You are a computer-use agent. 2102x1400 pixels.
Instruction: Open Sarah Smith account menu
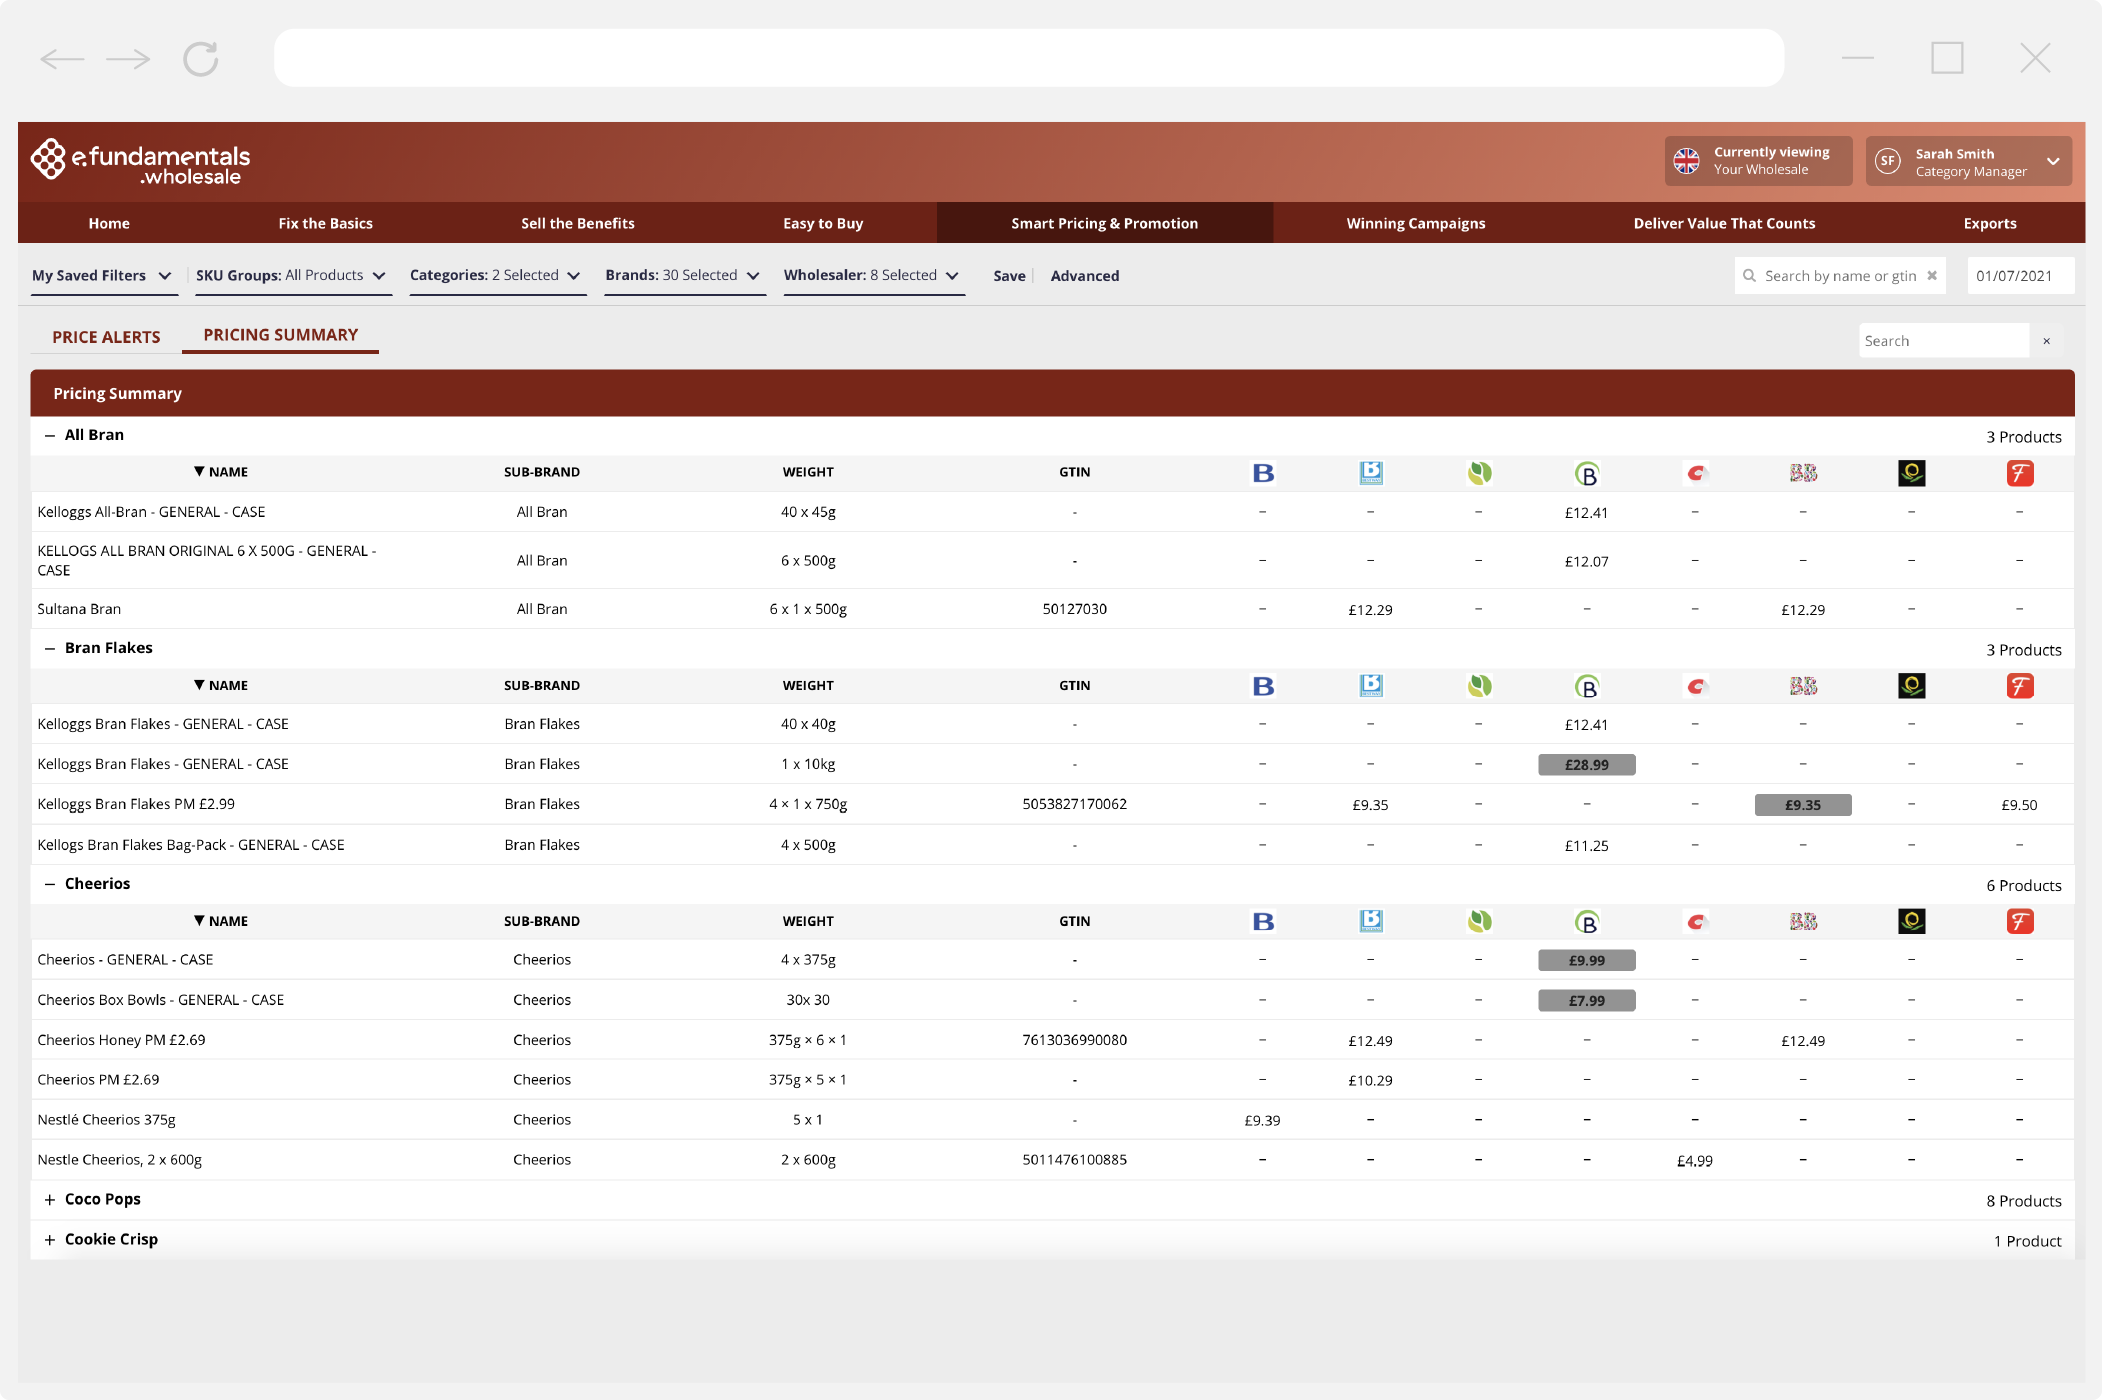point(1968,161)
